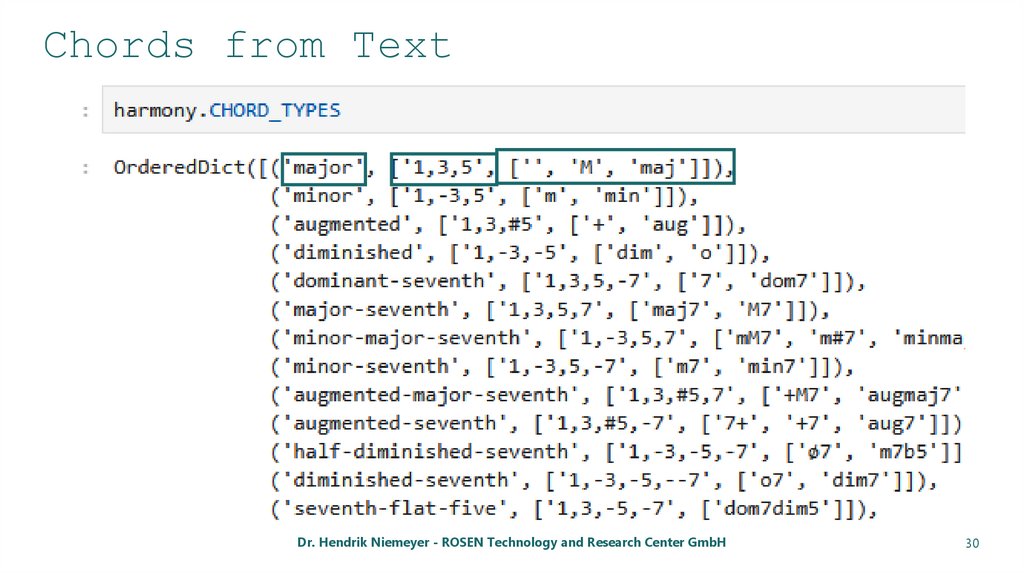Click the 'min' abbreviation in the minor row
The width and height of the screenshot is (1024, 574).
pyautogui.click(x=622, y=196)
